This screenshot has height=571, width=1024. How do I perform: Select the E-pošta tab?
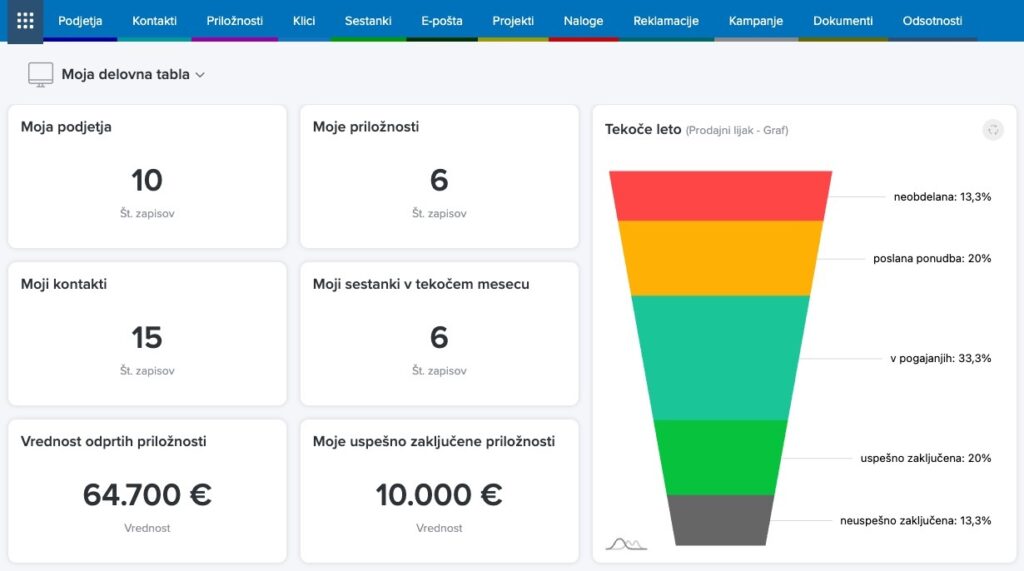441,21
